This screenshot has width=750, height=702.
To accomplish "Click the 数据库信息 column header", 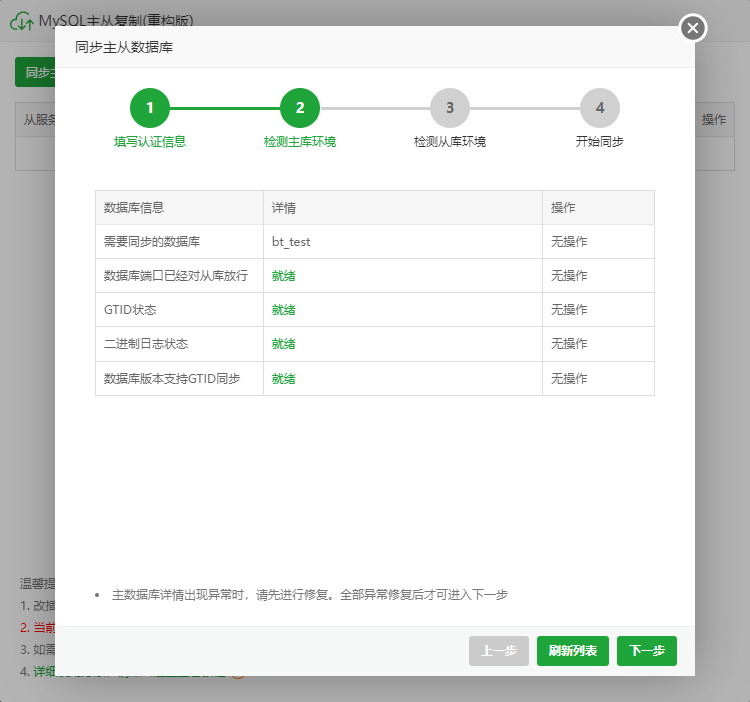I will [x=134, y=208].
